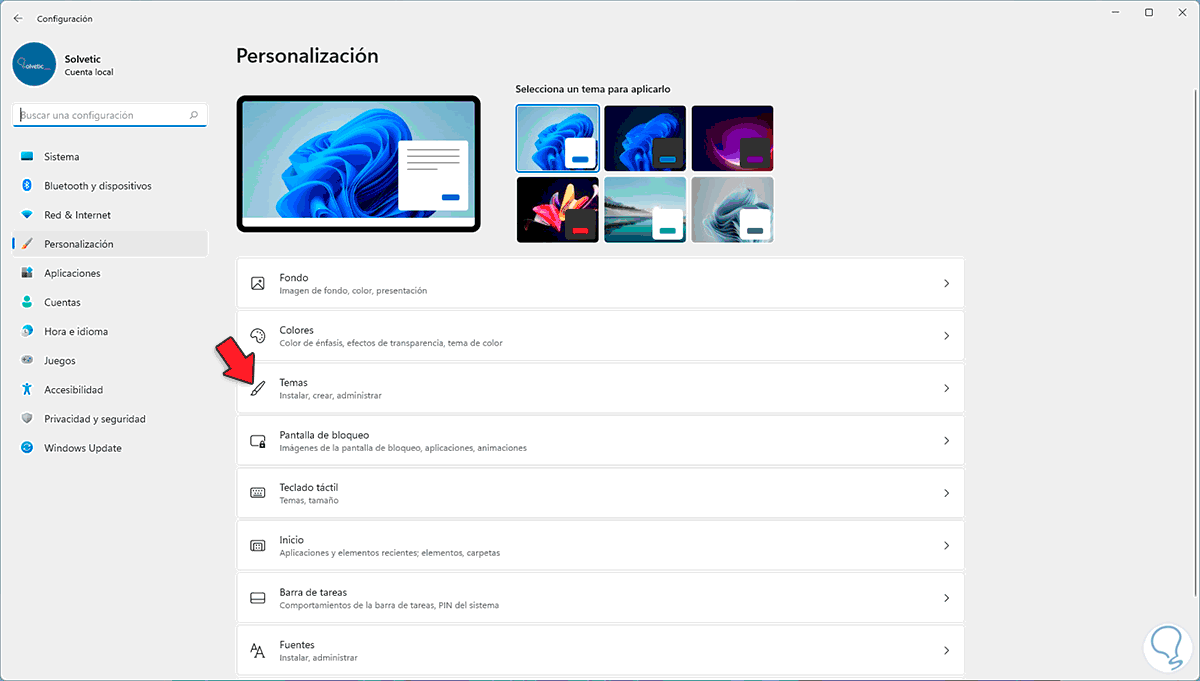Open Accesibilidad section
1200x681 pixels.
coord(110,390)
